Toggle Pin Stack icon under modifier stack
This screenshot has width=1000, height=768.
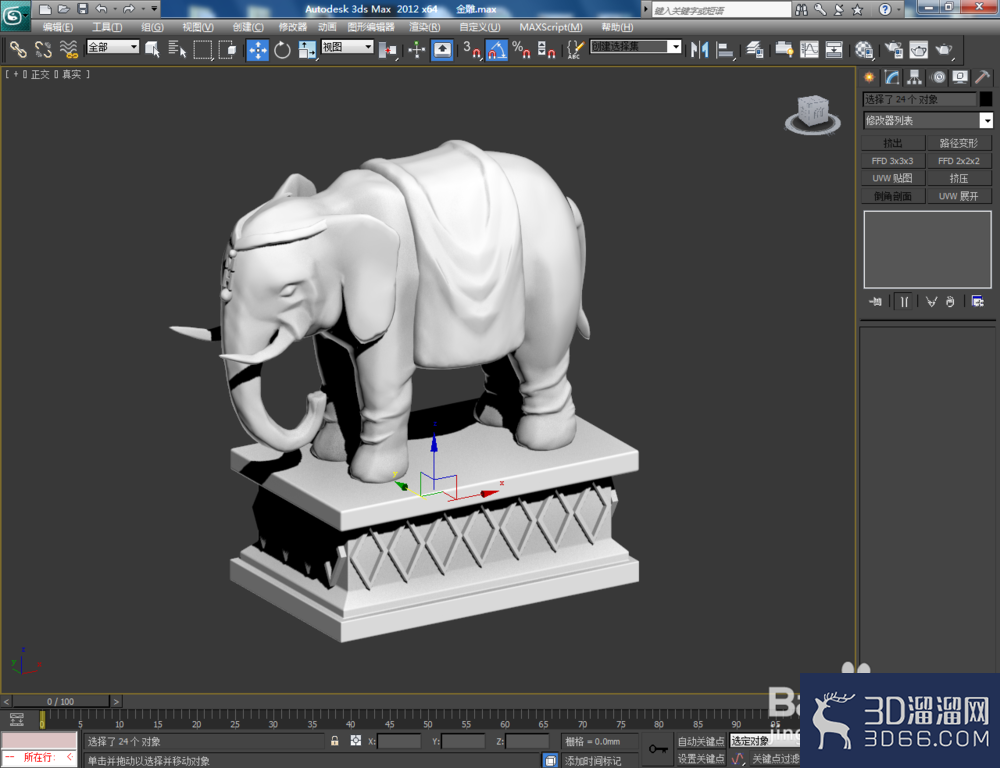[x=876, y=301]
